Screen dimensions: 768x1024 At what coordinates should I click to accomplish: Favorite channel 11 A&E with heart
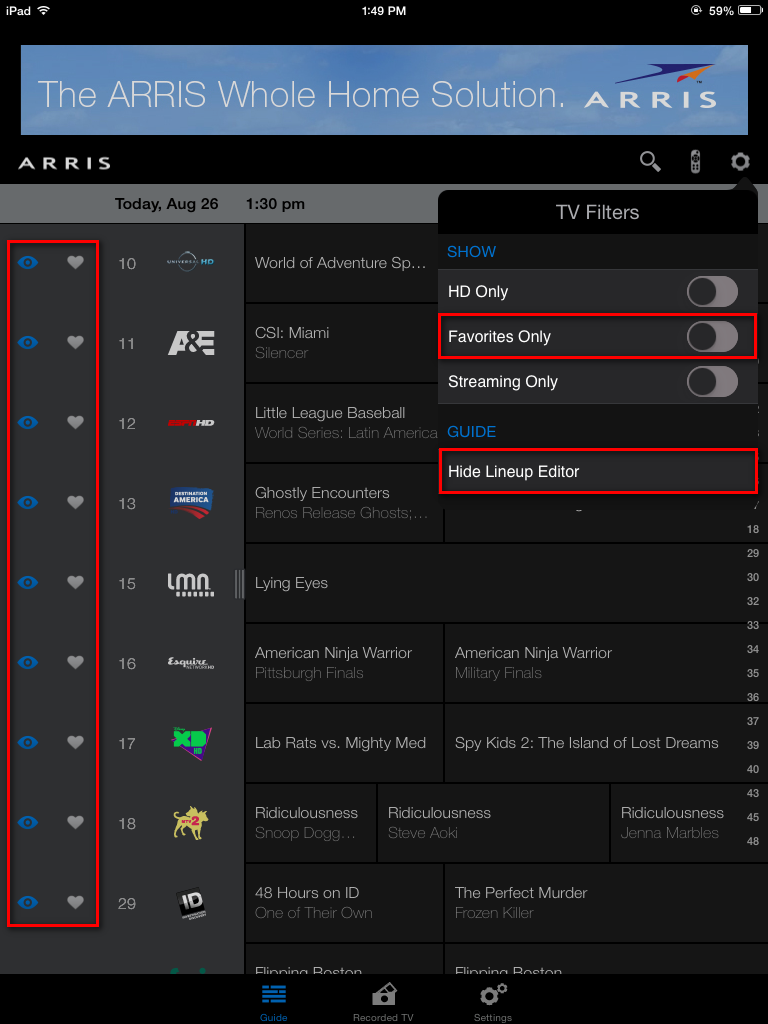pos(76,342)
